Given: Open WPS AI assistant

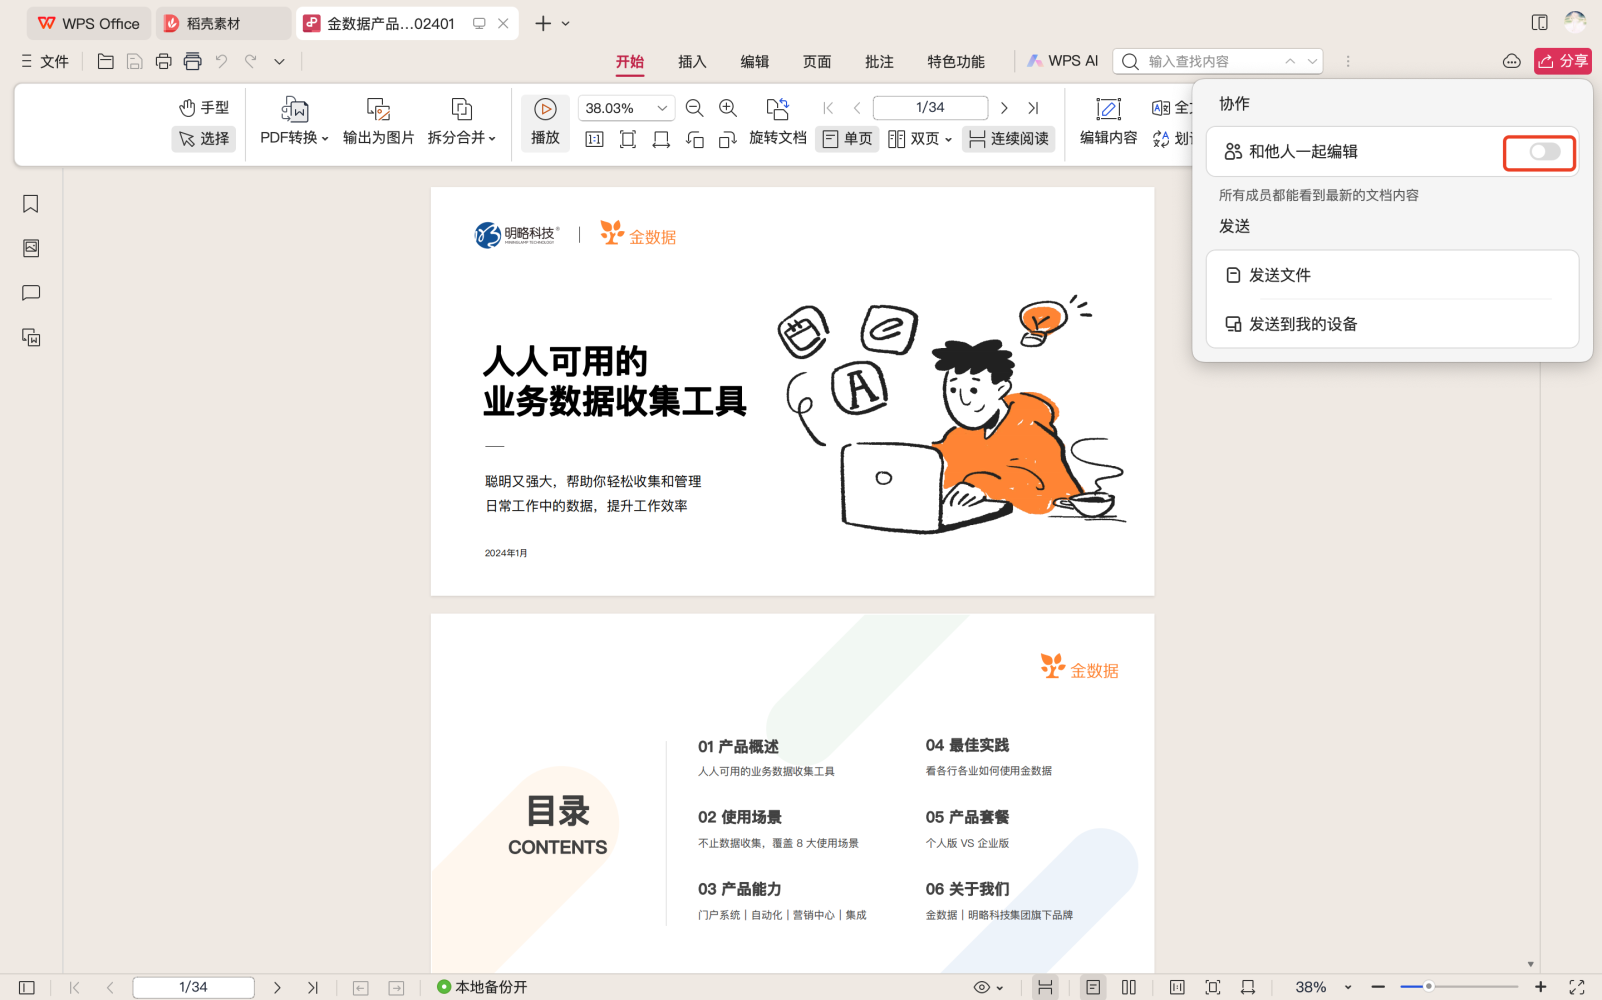Looking at the screenshot, I should tap(1062, 61).
